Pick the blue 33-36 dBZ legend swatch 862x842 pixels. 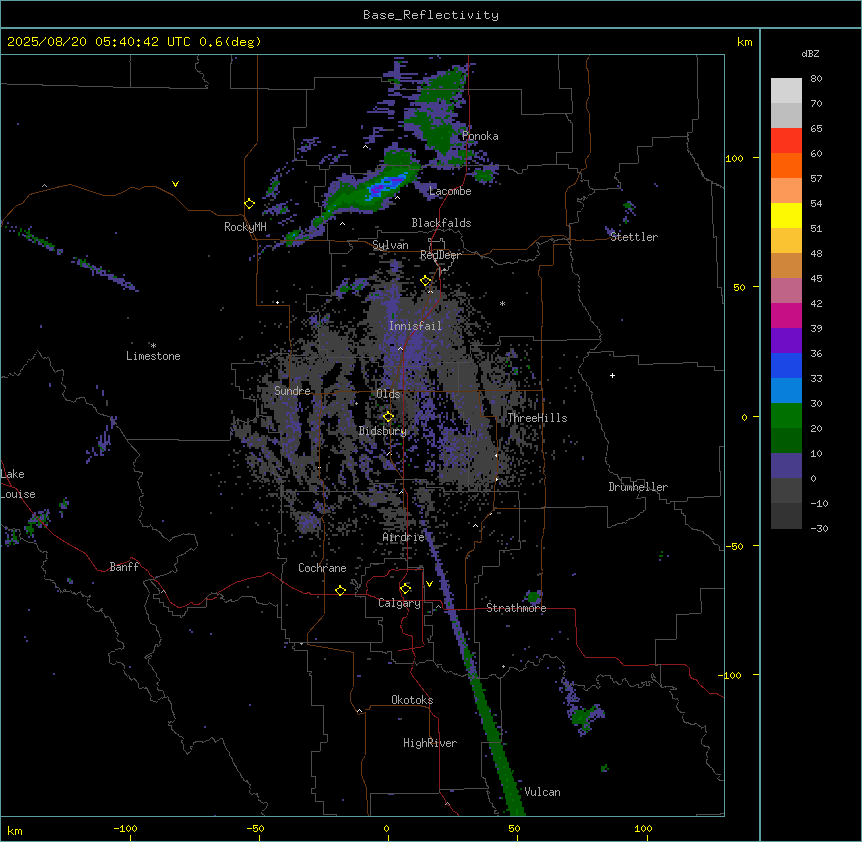(786, 366)
